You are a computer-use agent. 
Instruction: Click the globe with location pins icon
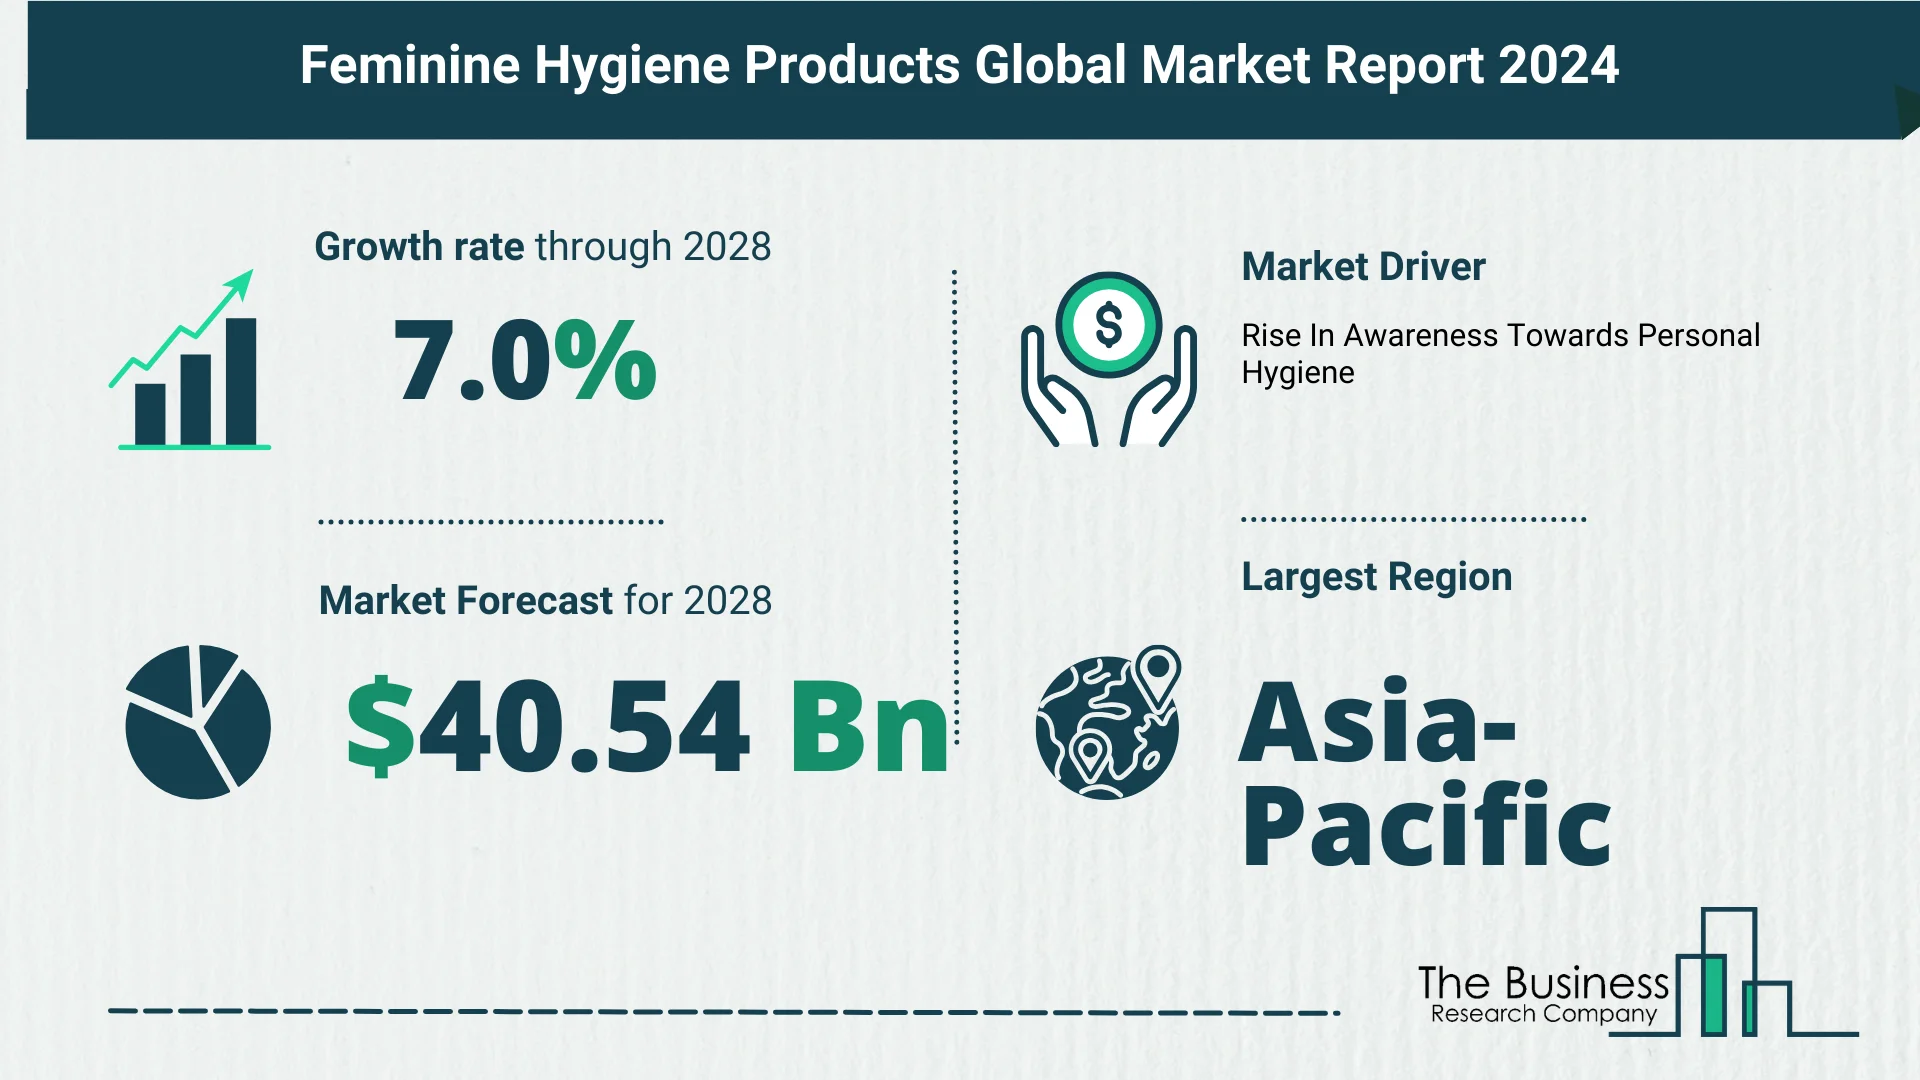coord(1108,722)
